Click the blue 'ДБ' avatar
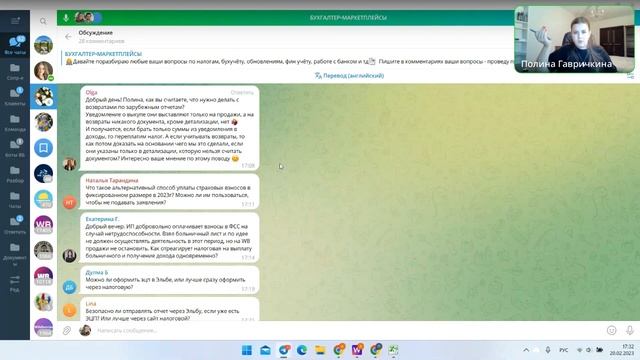The height and width of the screenshot is (360, 640). [x=69, y=287]
